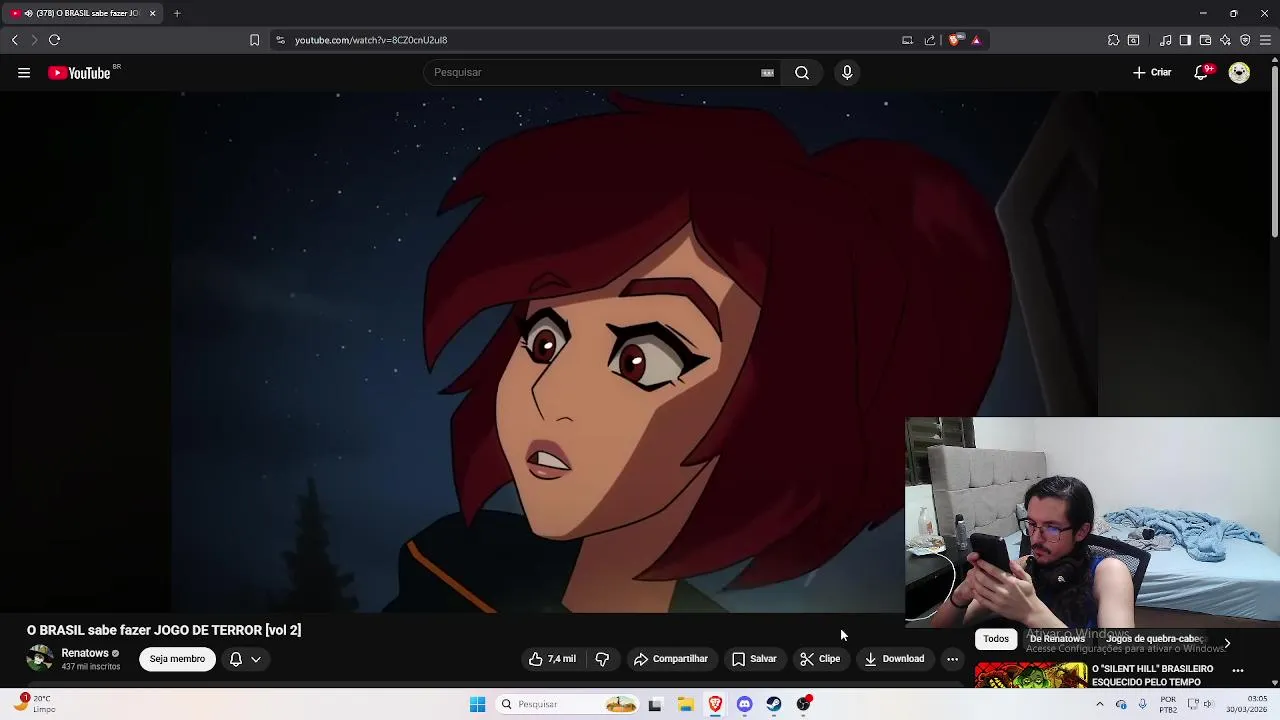Image resolution: width=1280 pixels, height=720 pixels.
Task: Open browser extensions puzzle icon
Action: click(1113, 40)
